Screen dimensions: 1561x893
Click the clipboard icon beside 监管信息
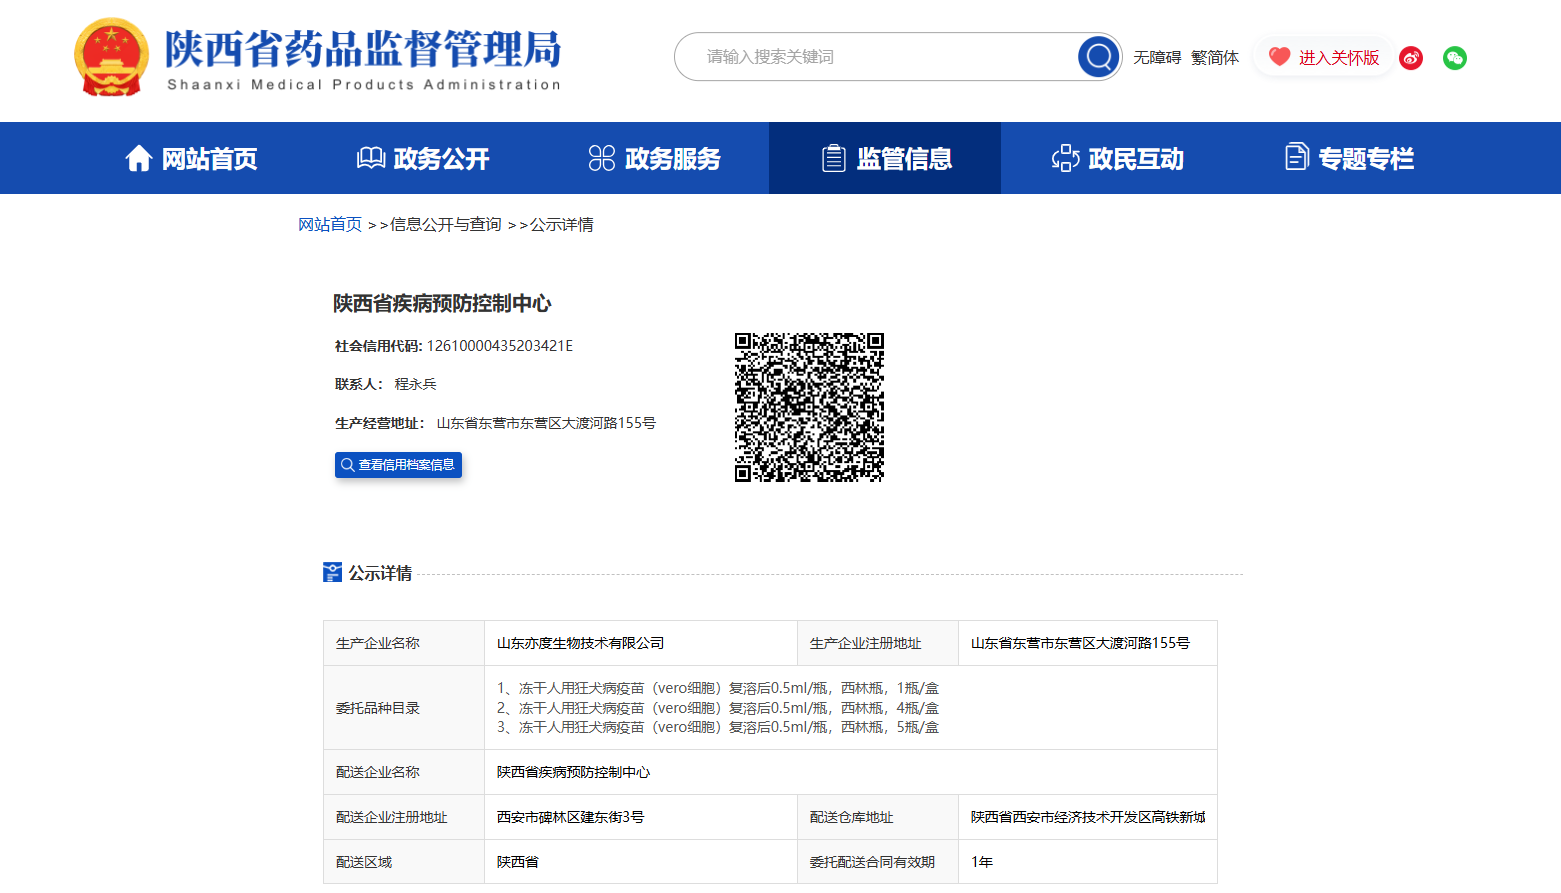tap(833, 158)
